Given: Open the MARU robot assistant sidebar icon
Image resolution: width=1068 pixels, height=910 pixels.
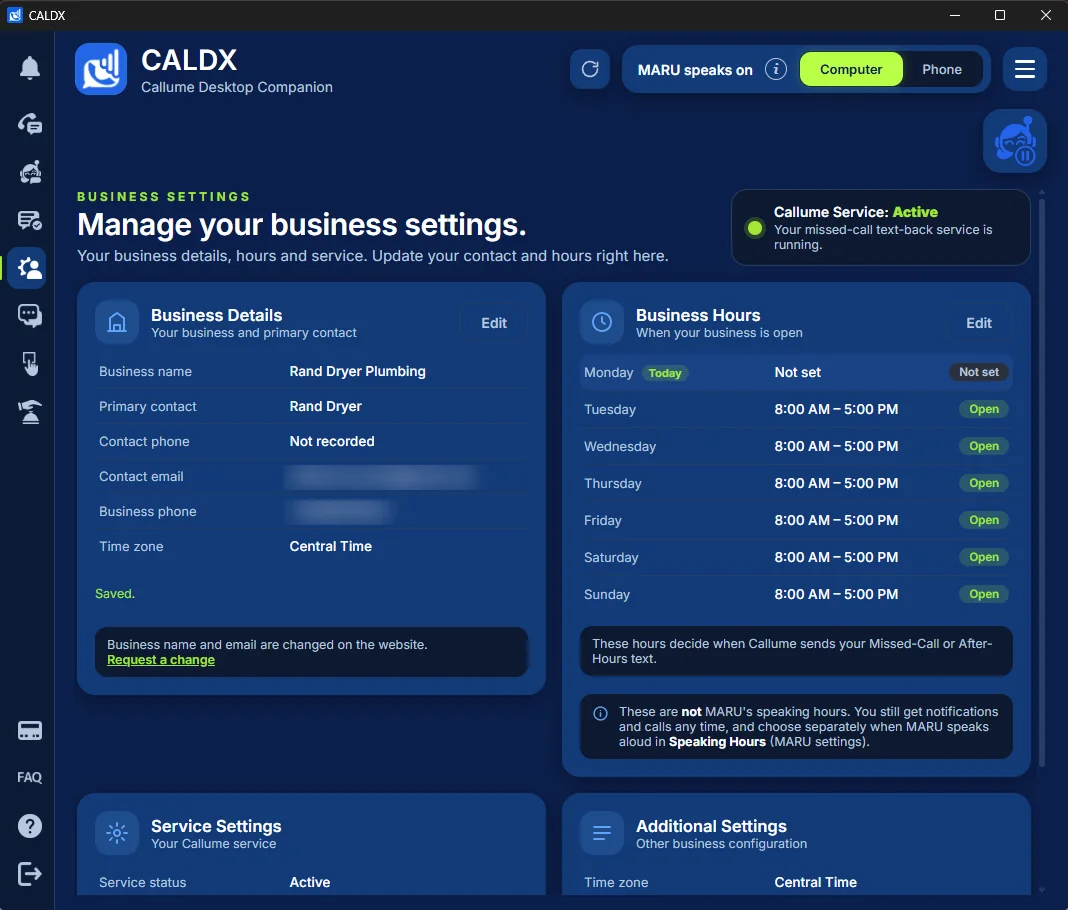Looking at the screenshot, I should click(29, 172).
